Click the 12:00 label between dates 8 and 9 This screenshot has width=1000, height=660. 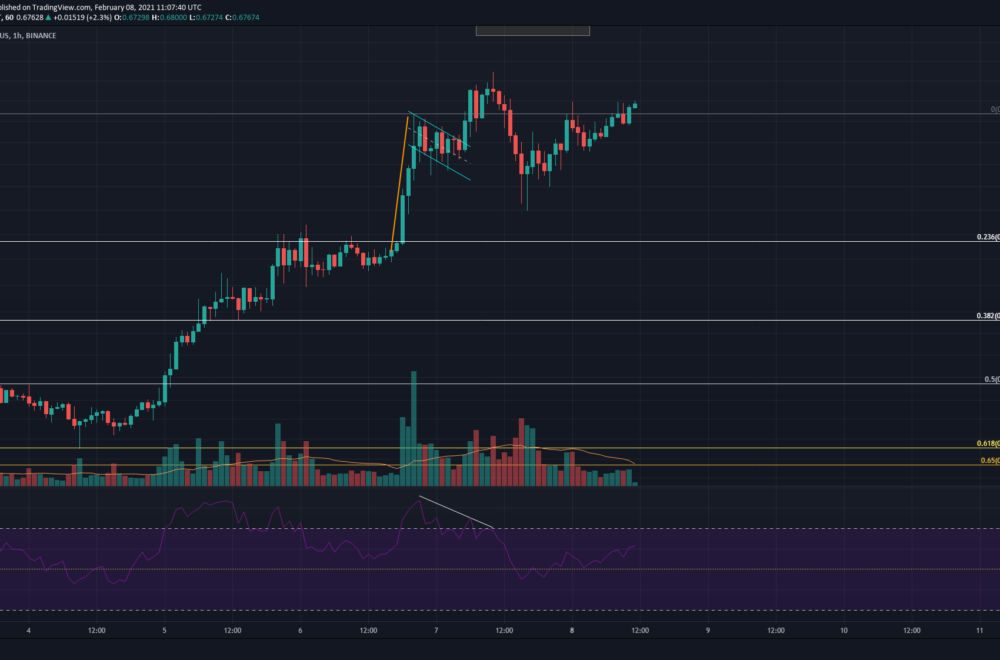coord(640,631)
